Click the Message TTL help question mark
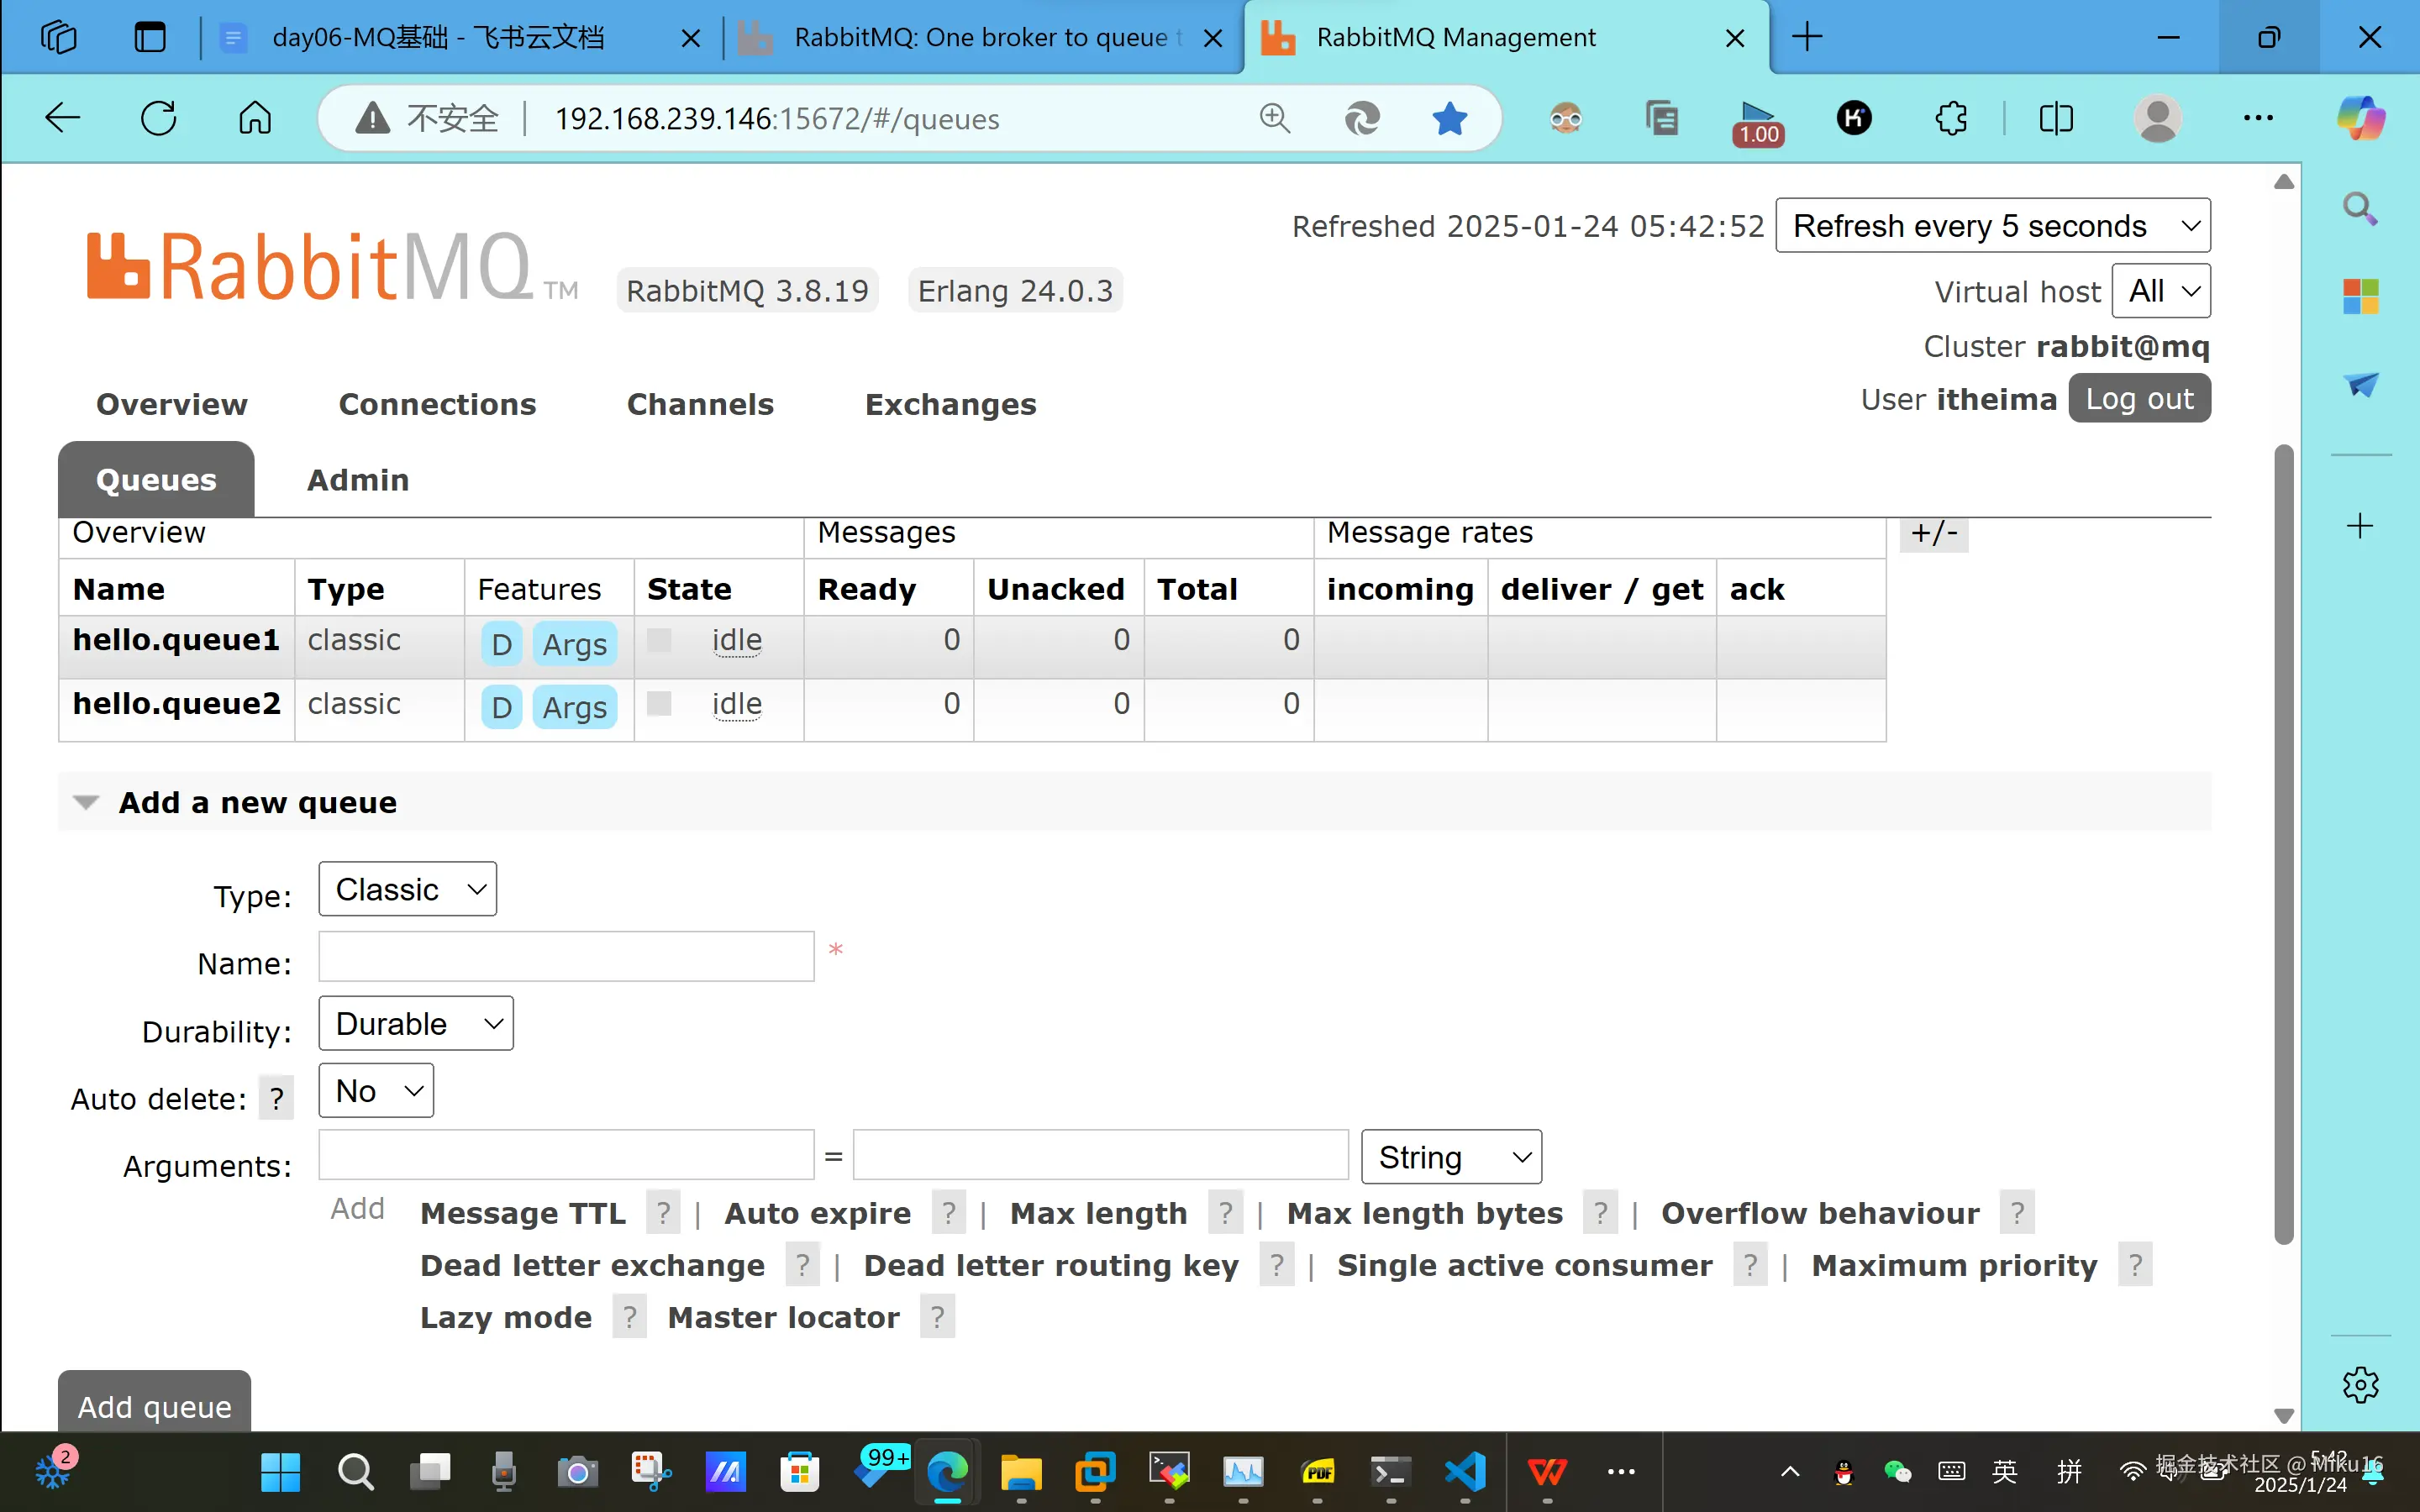The width and height of the screenshot is (2420, 1512). click(x=663, y=1213)
